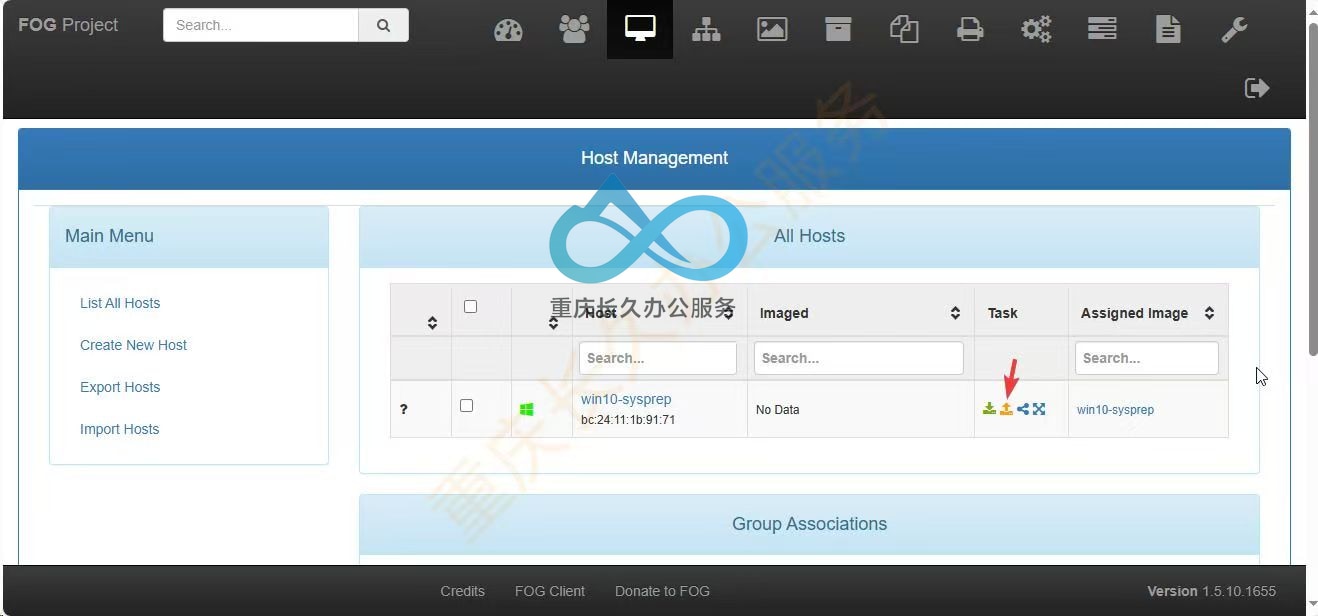
Task: Click the page vertical scrollbar thumb
Action: click(x=1312, y=188)
